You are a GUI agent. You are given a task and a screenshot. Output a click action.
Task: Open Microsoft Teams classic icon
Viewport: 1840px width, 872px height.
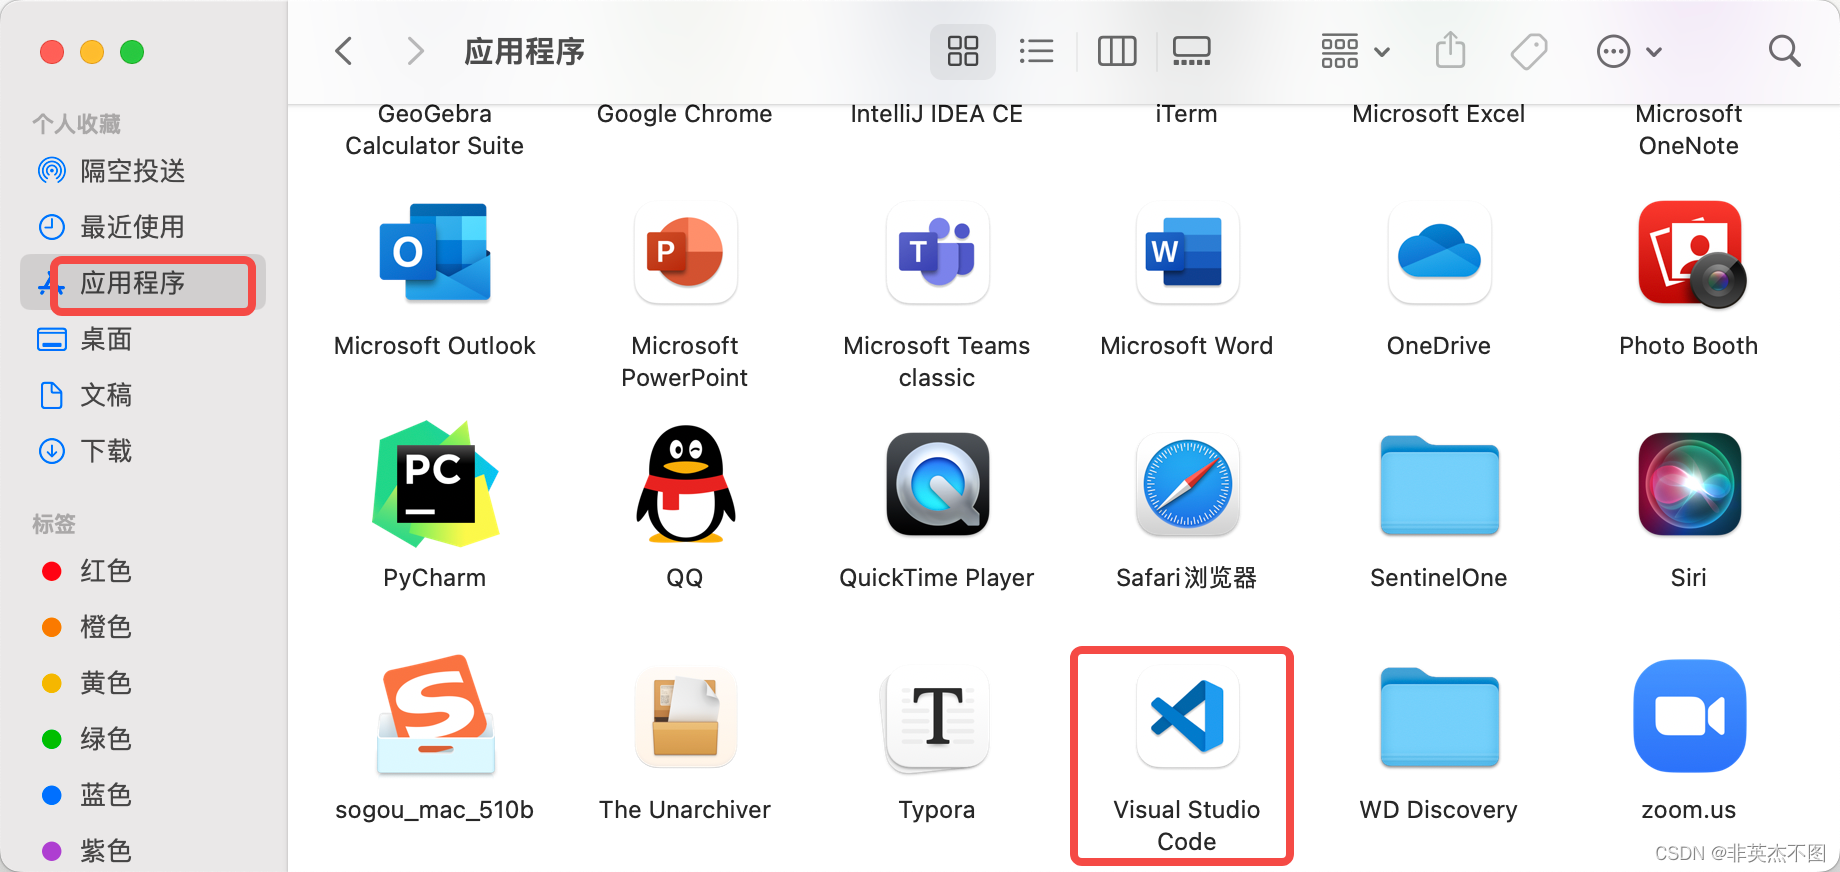pyautogui.click(x=937, y=252)
